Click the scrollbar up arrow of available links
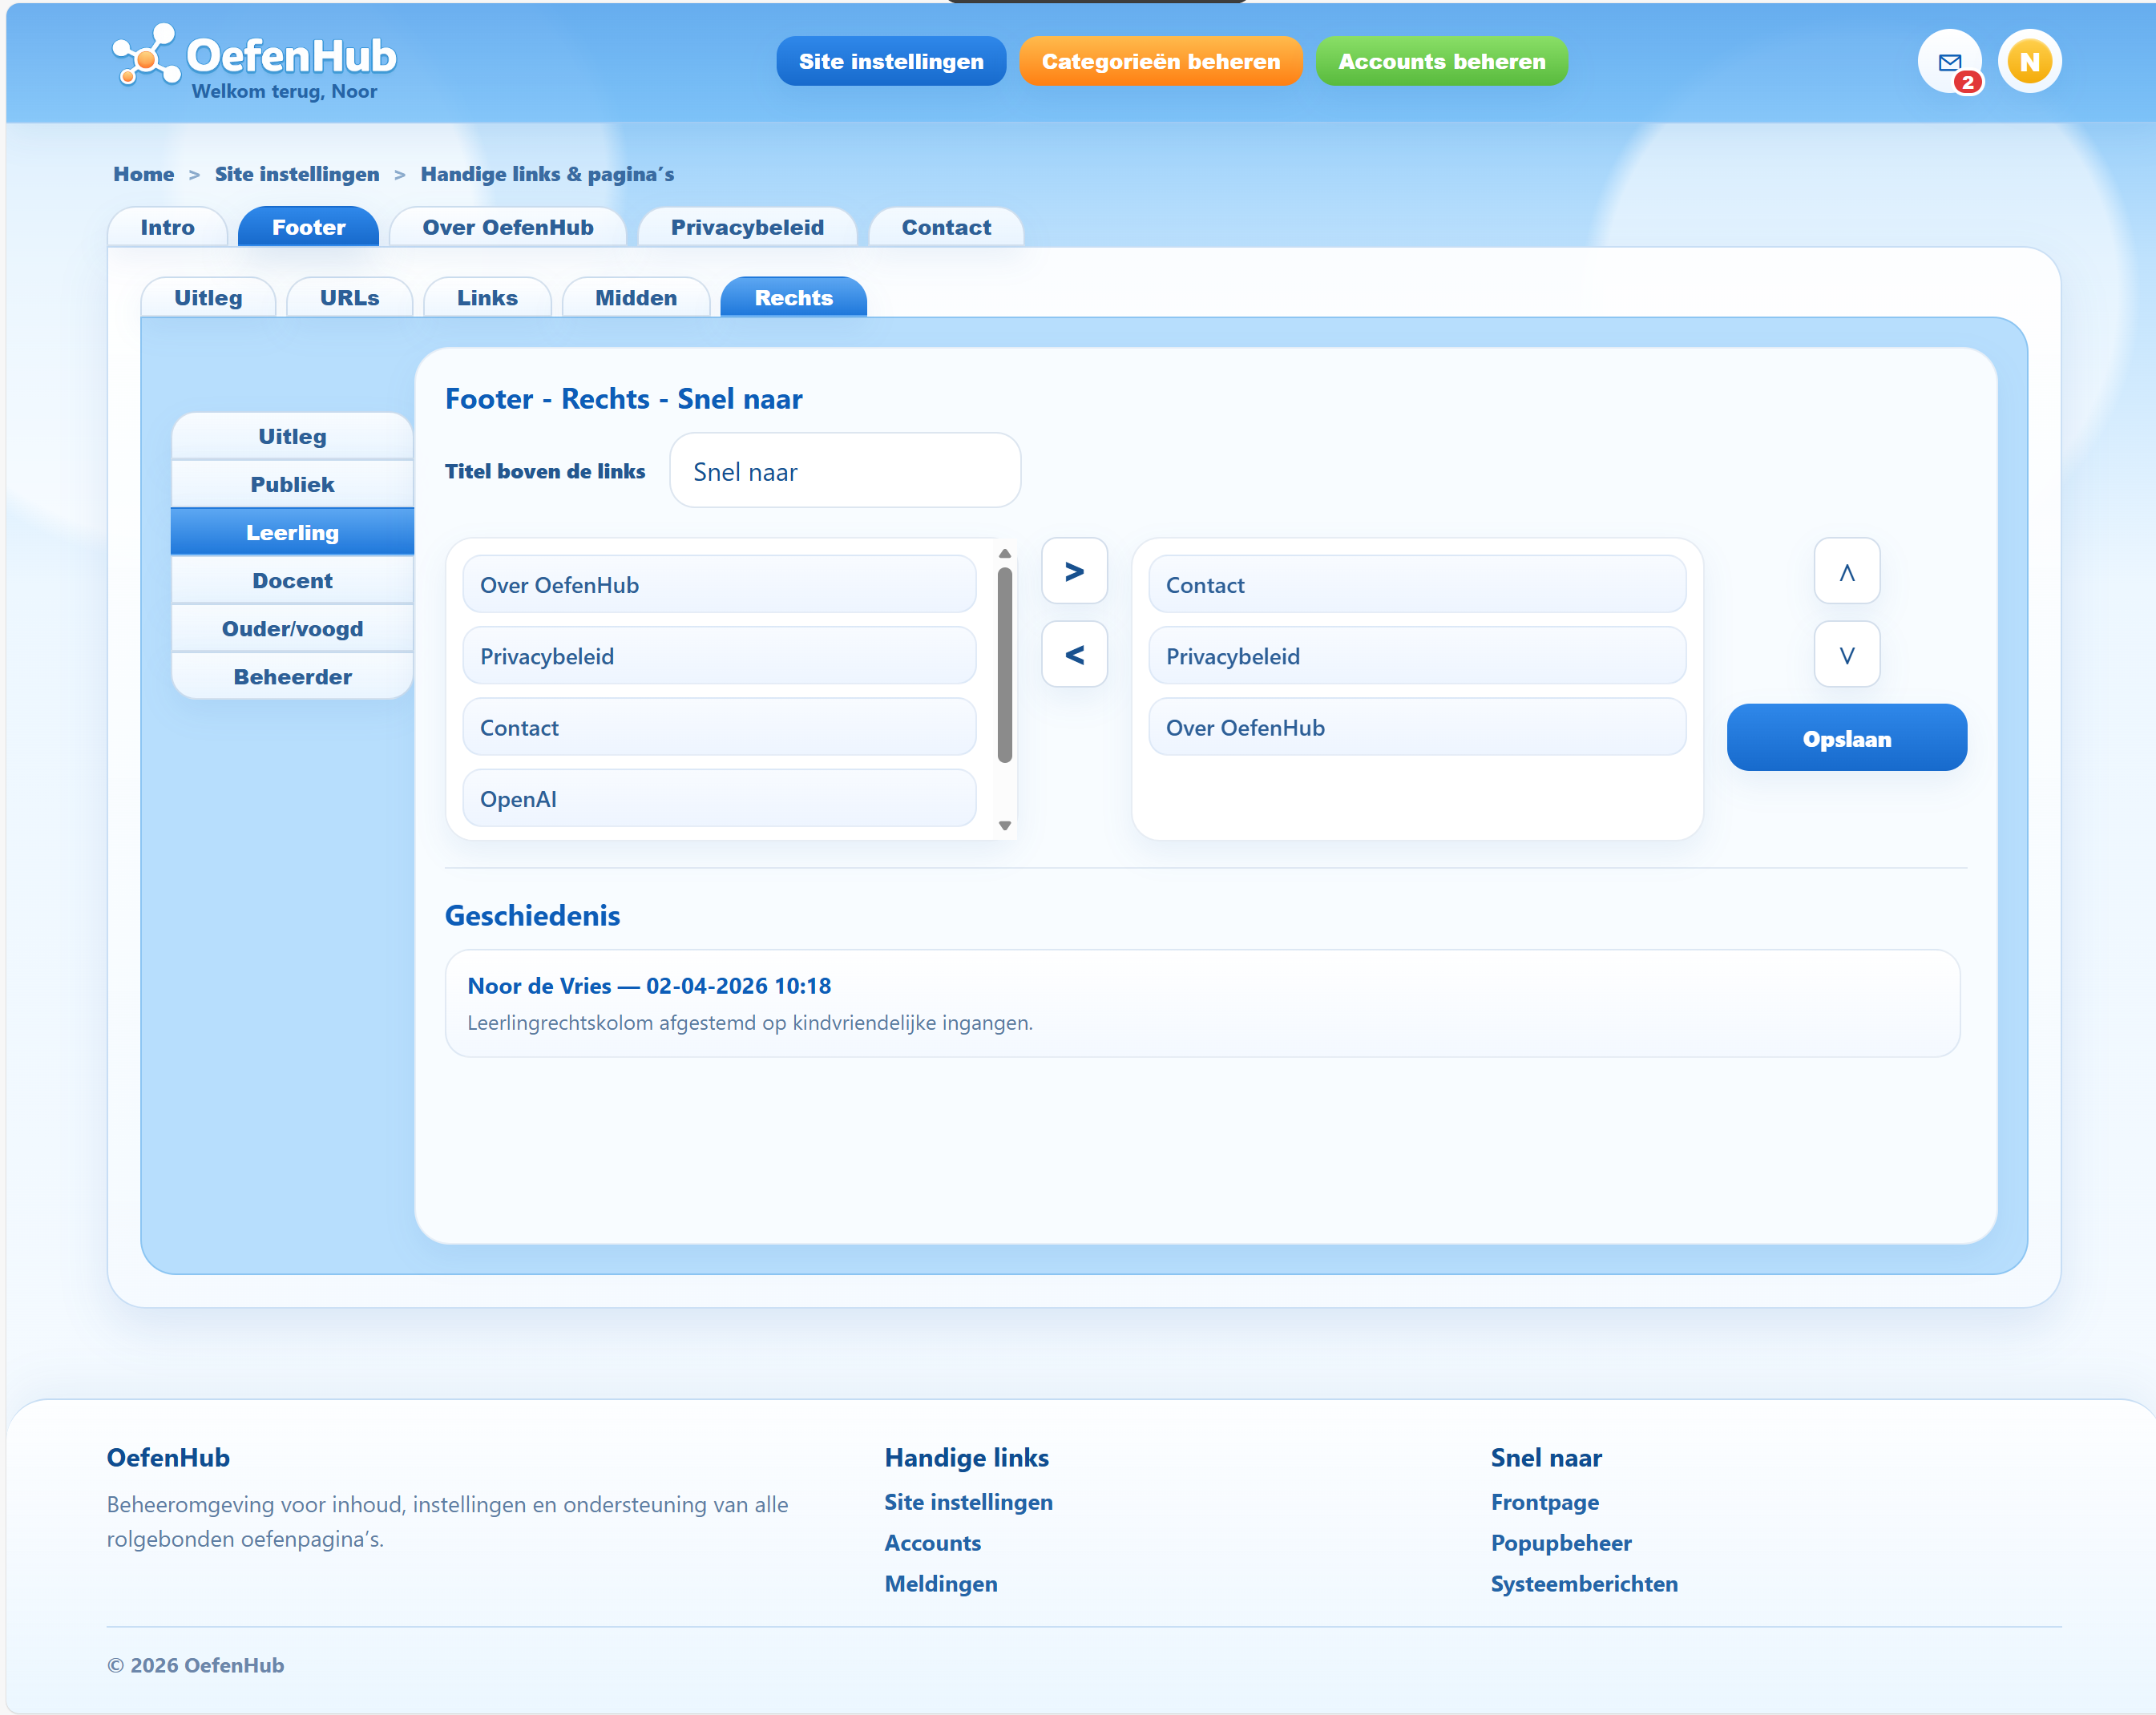This screenshot has width=2156, height=1715. click(x=1004, y=553)
